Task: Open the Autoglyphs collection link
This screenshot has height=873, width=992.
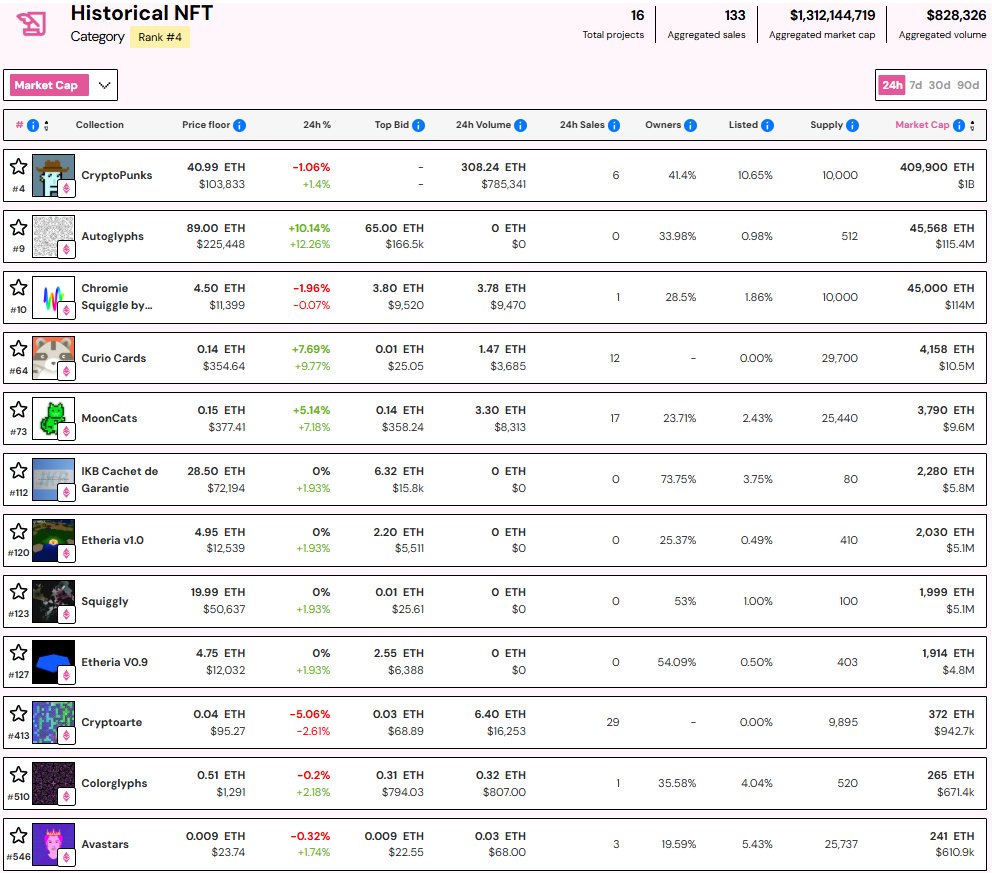Action: tap(112, 236)
